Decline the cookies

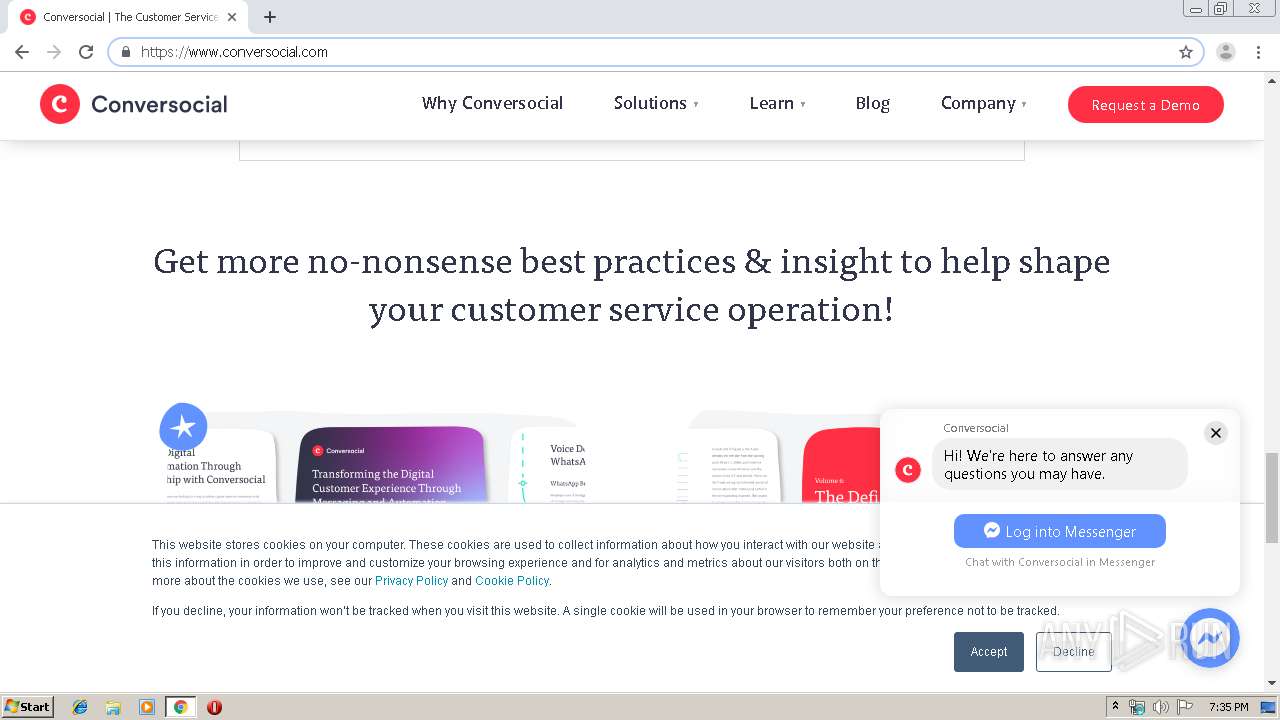(1074, 652)
